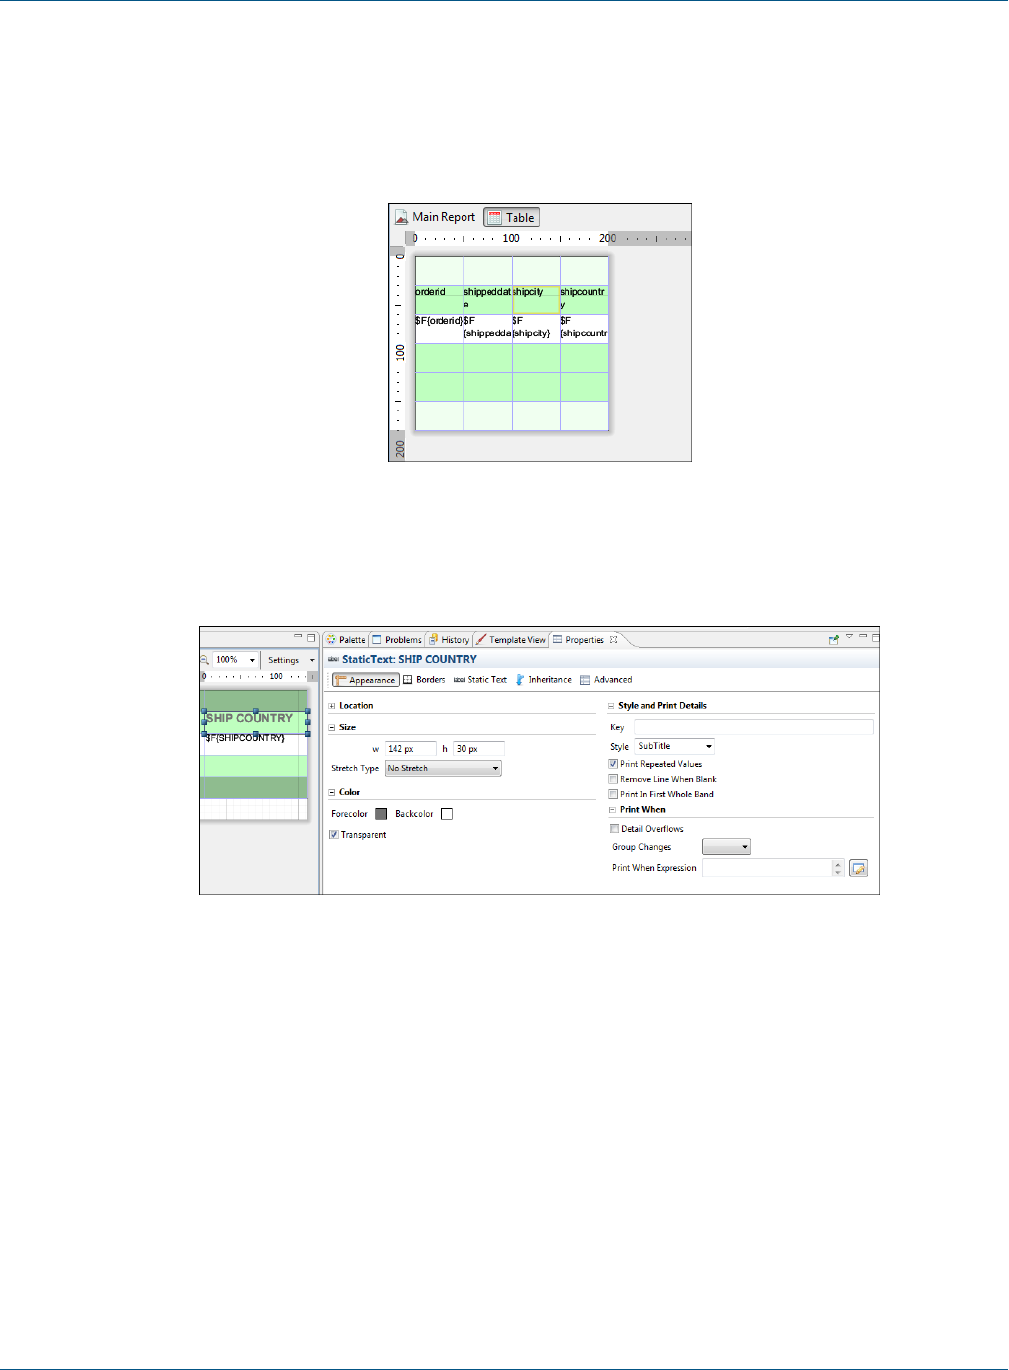Select the shippeddate header cell
The image size is (1009, 1370).
[x=487, y=300]
